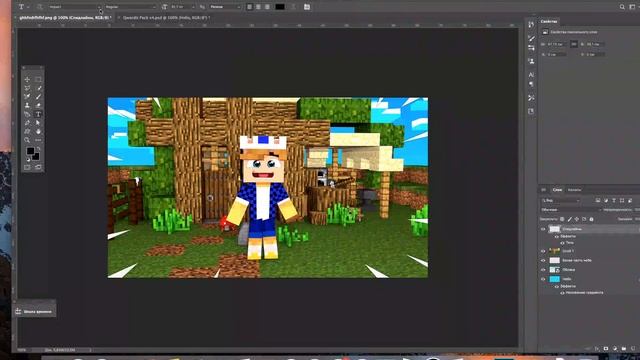Select the Gradient tool
640x360 pixels.
(27, 114)
